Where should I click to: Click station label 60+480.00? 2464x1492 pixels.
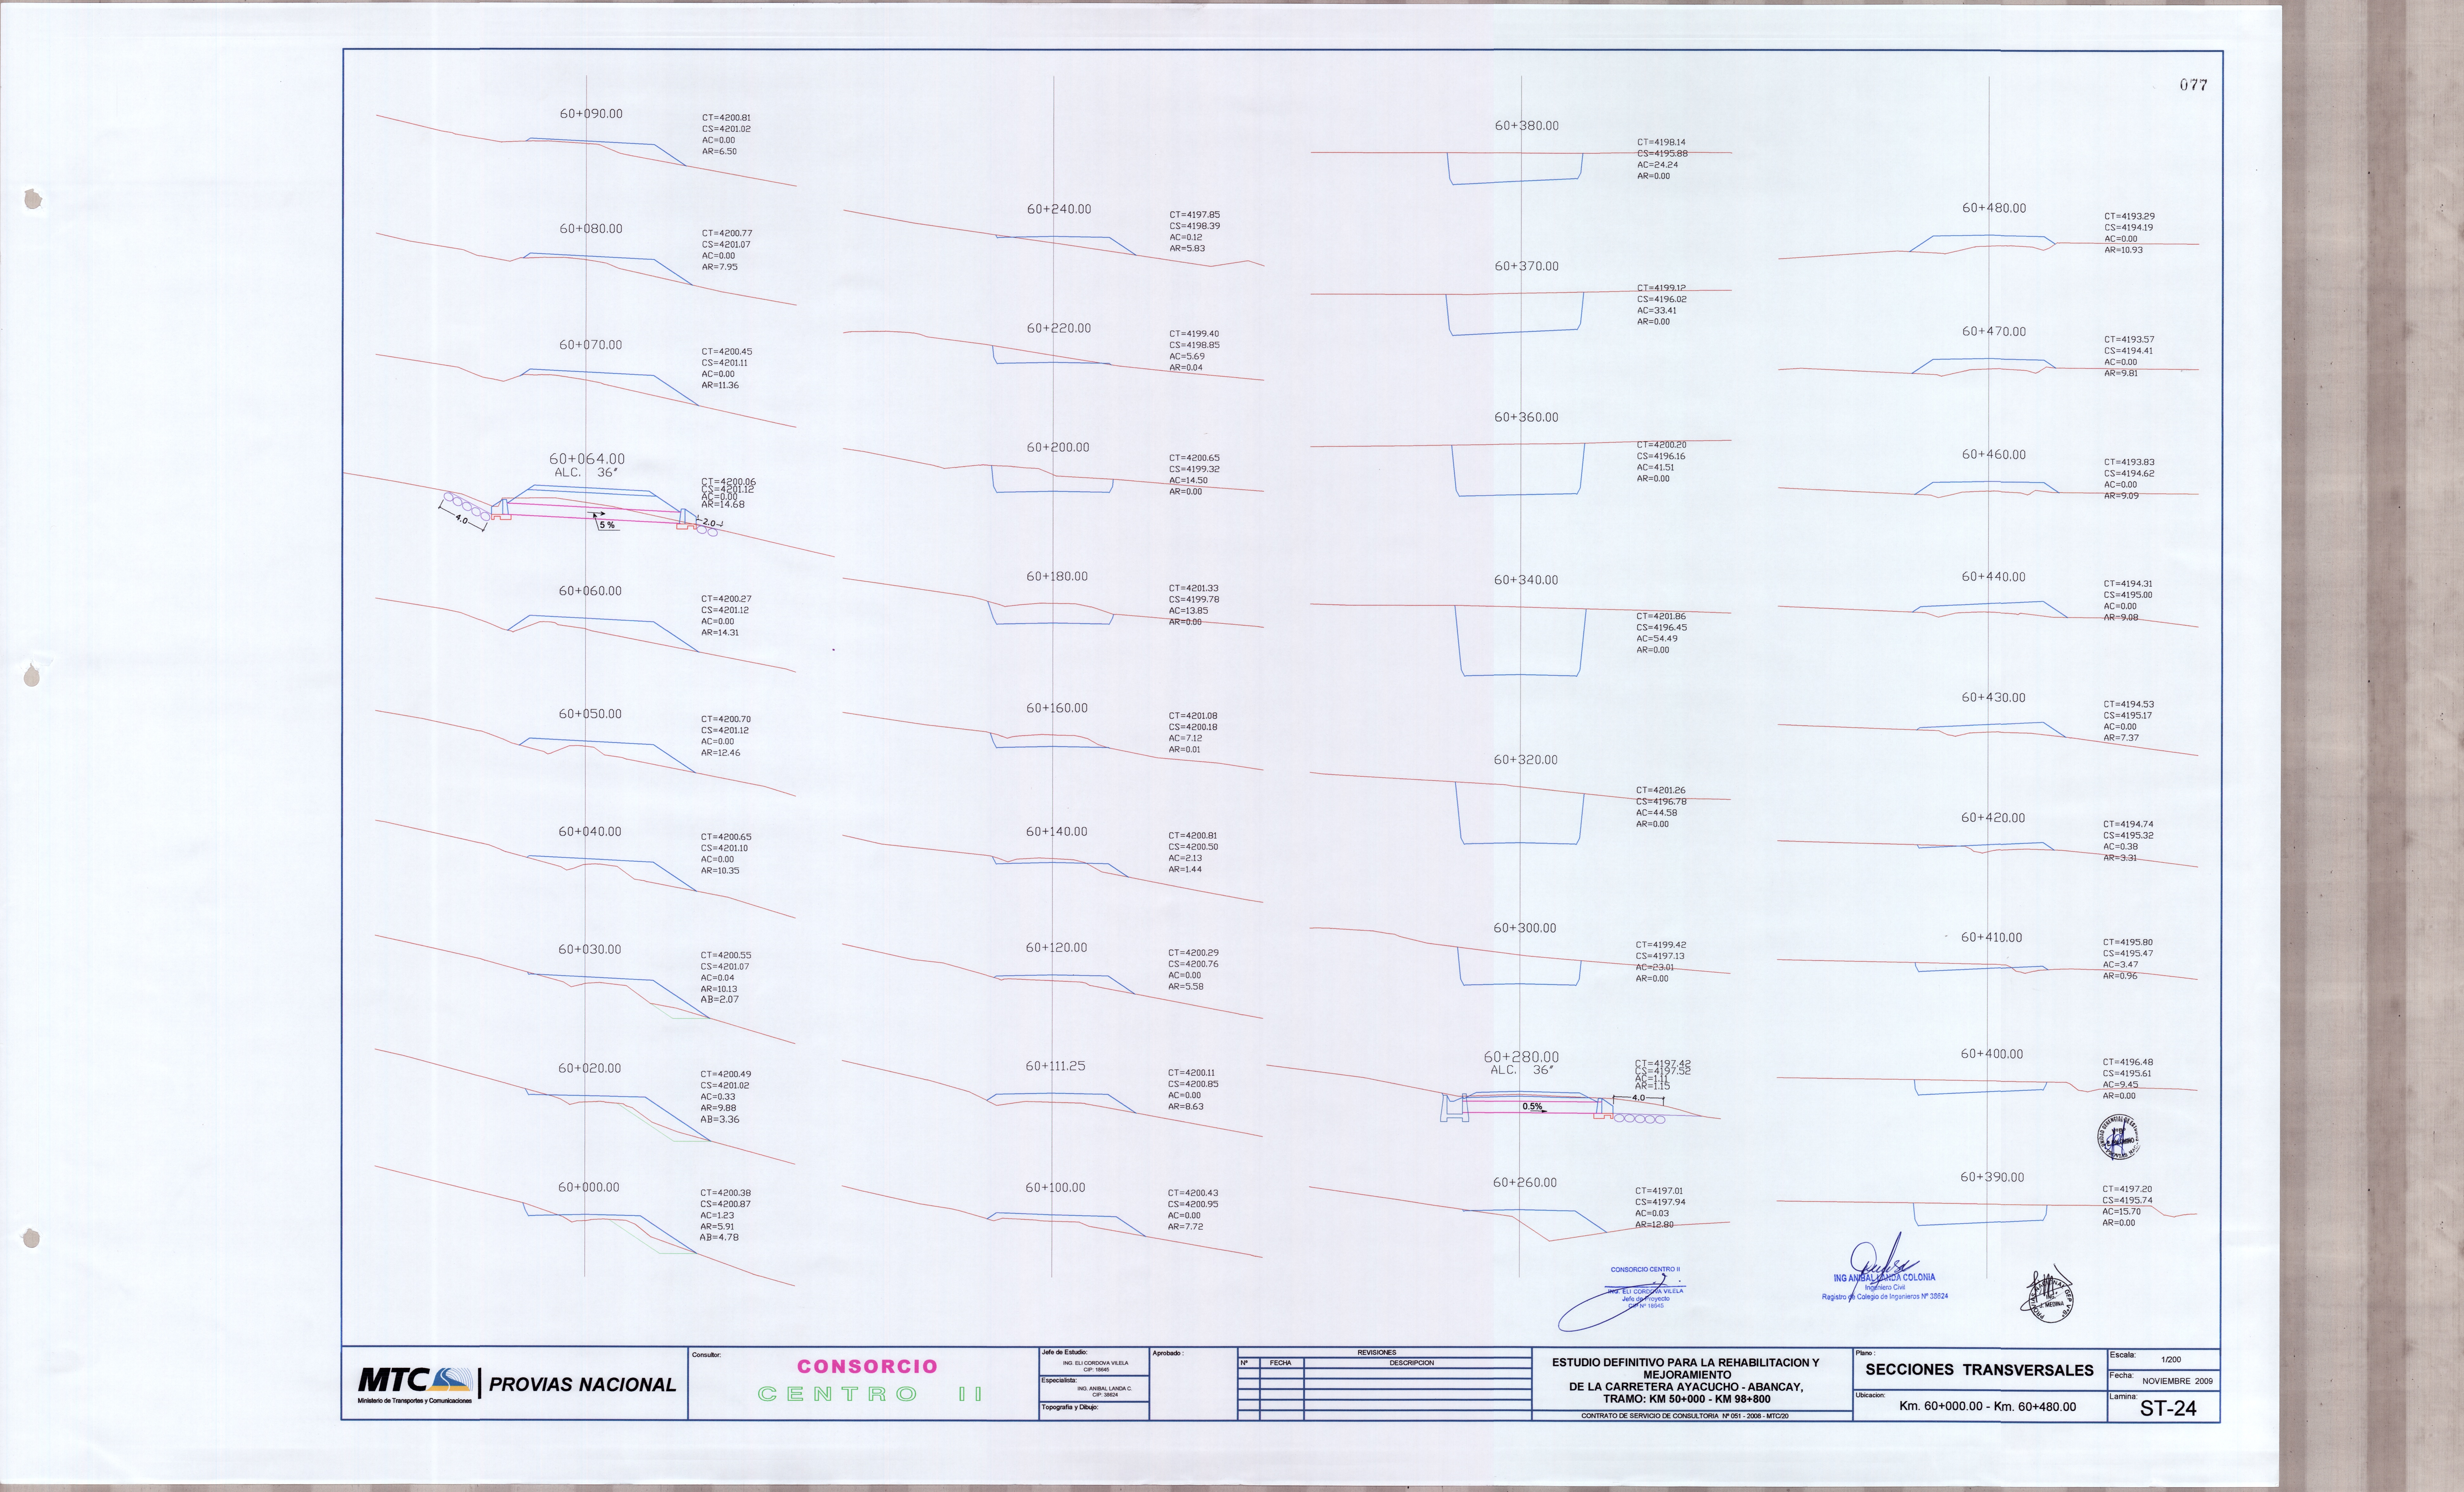click(x=1994, y=208)
